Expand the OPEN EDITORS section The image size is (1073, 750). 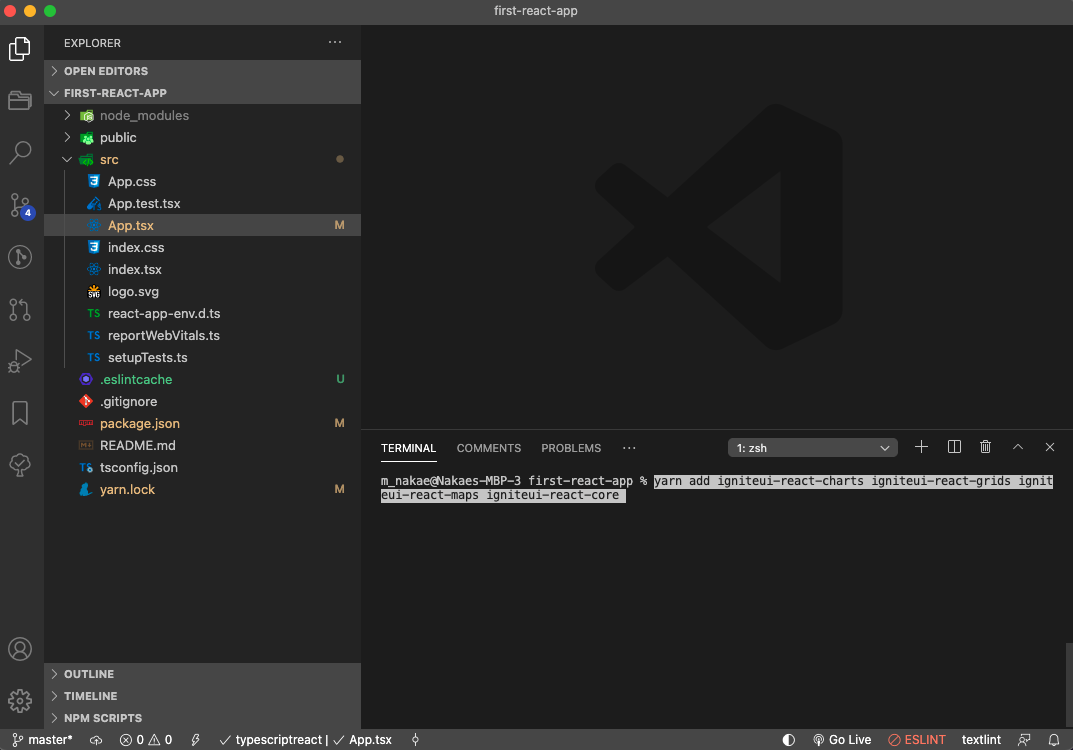tap(105, 71)
